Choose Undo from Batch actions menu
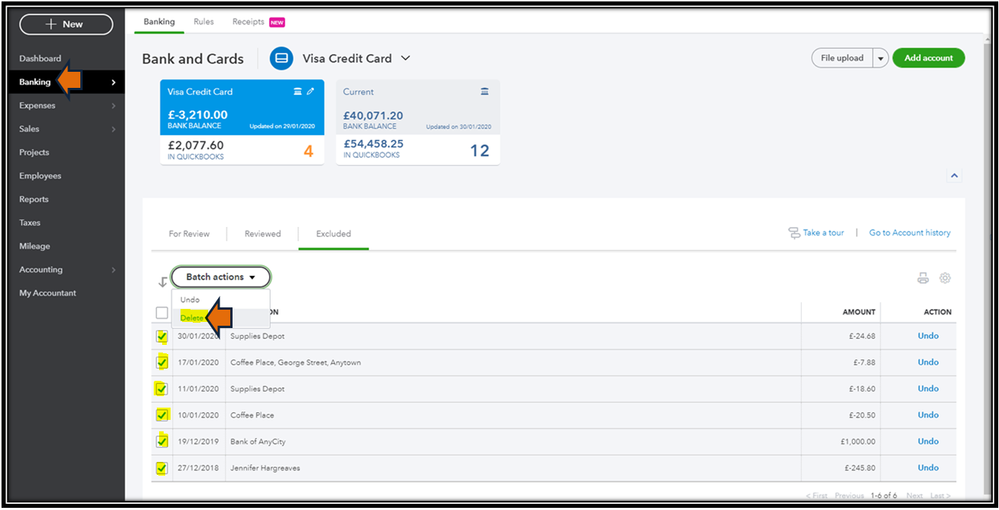The image size is (999, 510). click(x=190, y=300)
